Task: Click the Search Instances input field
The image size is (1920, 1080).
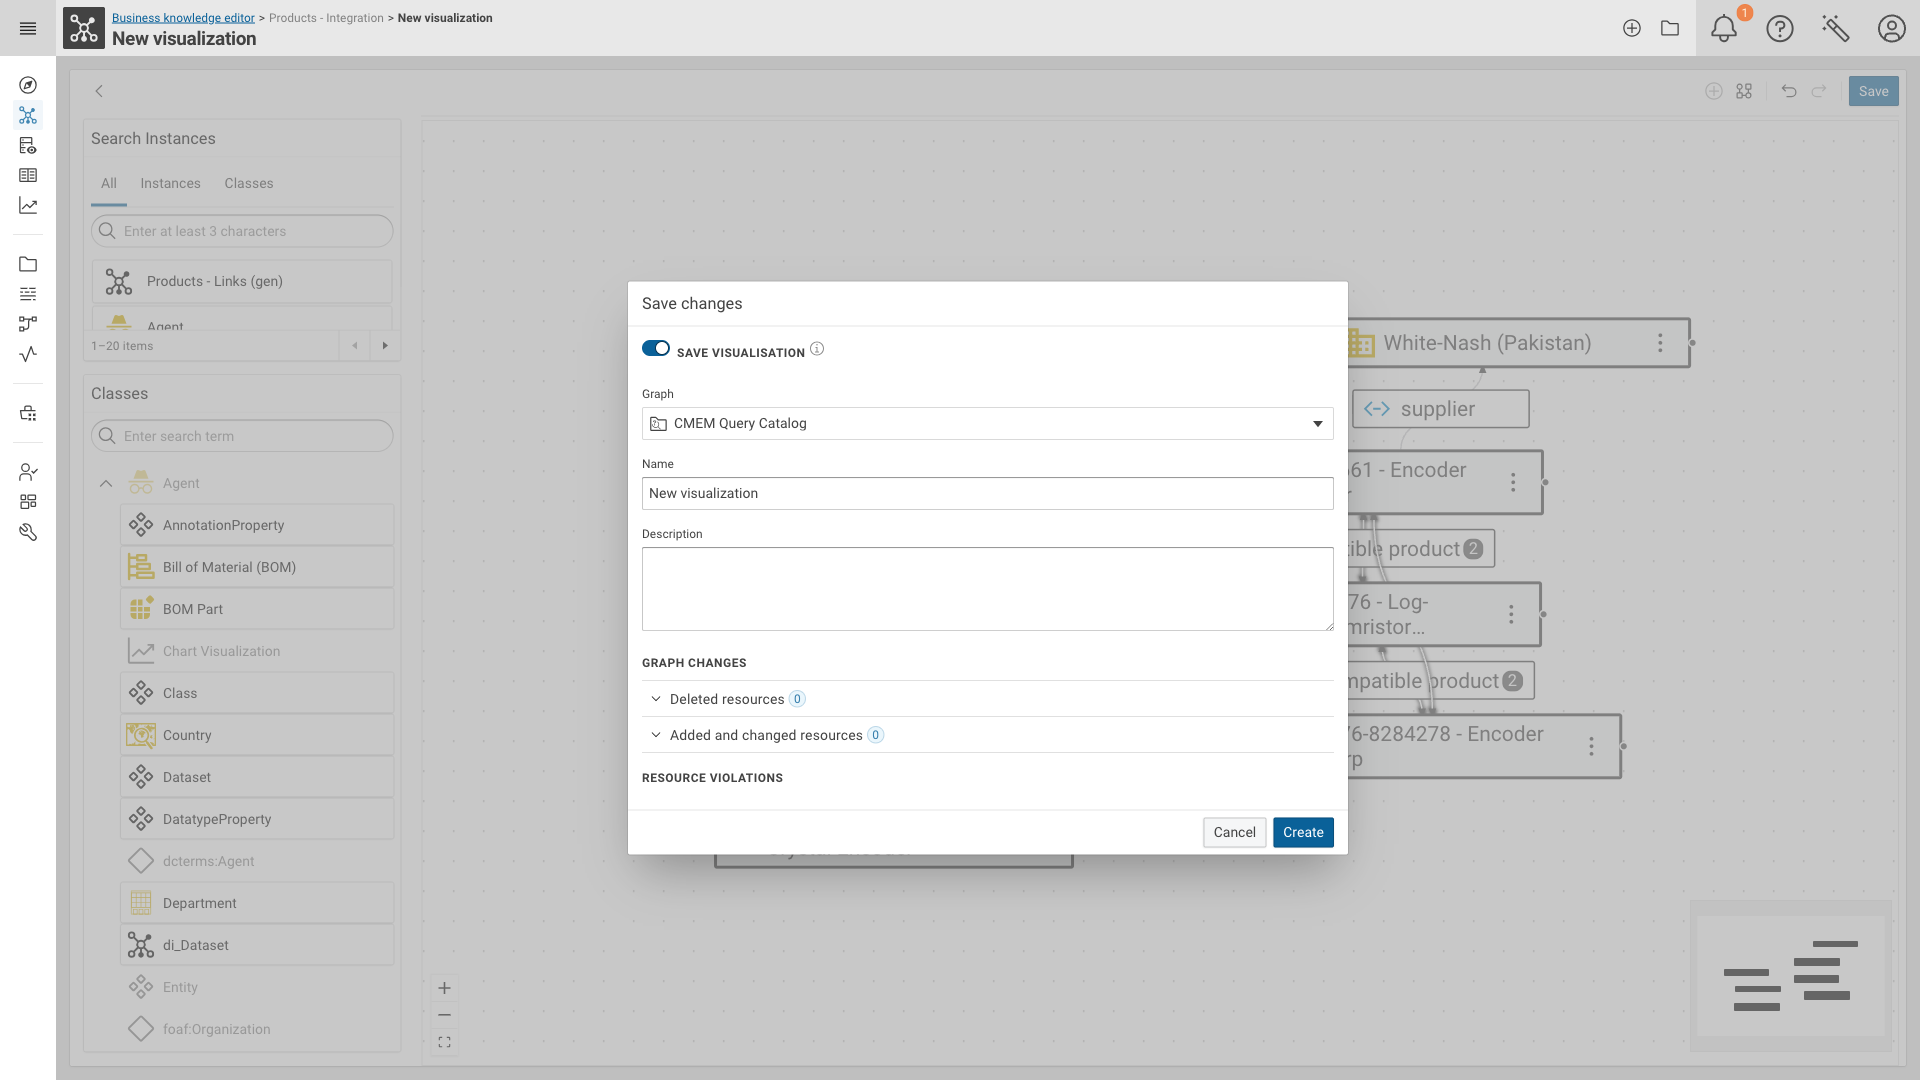Action: pyautogui.click(x=242, y=231)
